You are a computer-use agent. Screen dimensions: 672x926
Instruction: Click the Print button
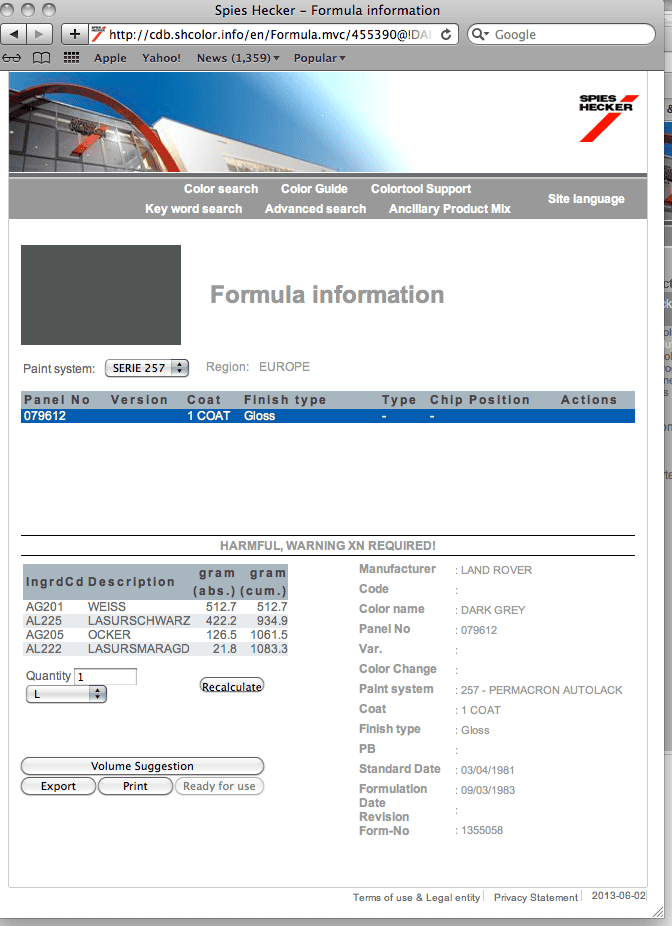pos(135,786)
